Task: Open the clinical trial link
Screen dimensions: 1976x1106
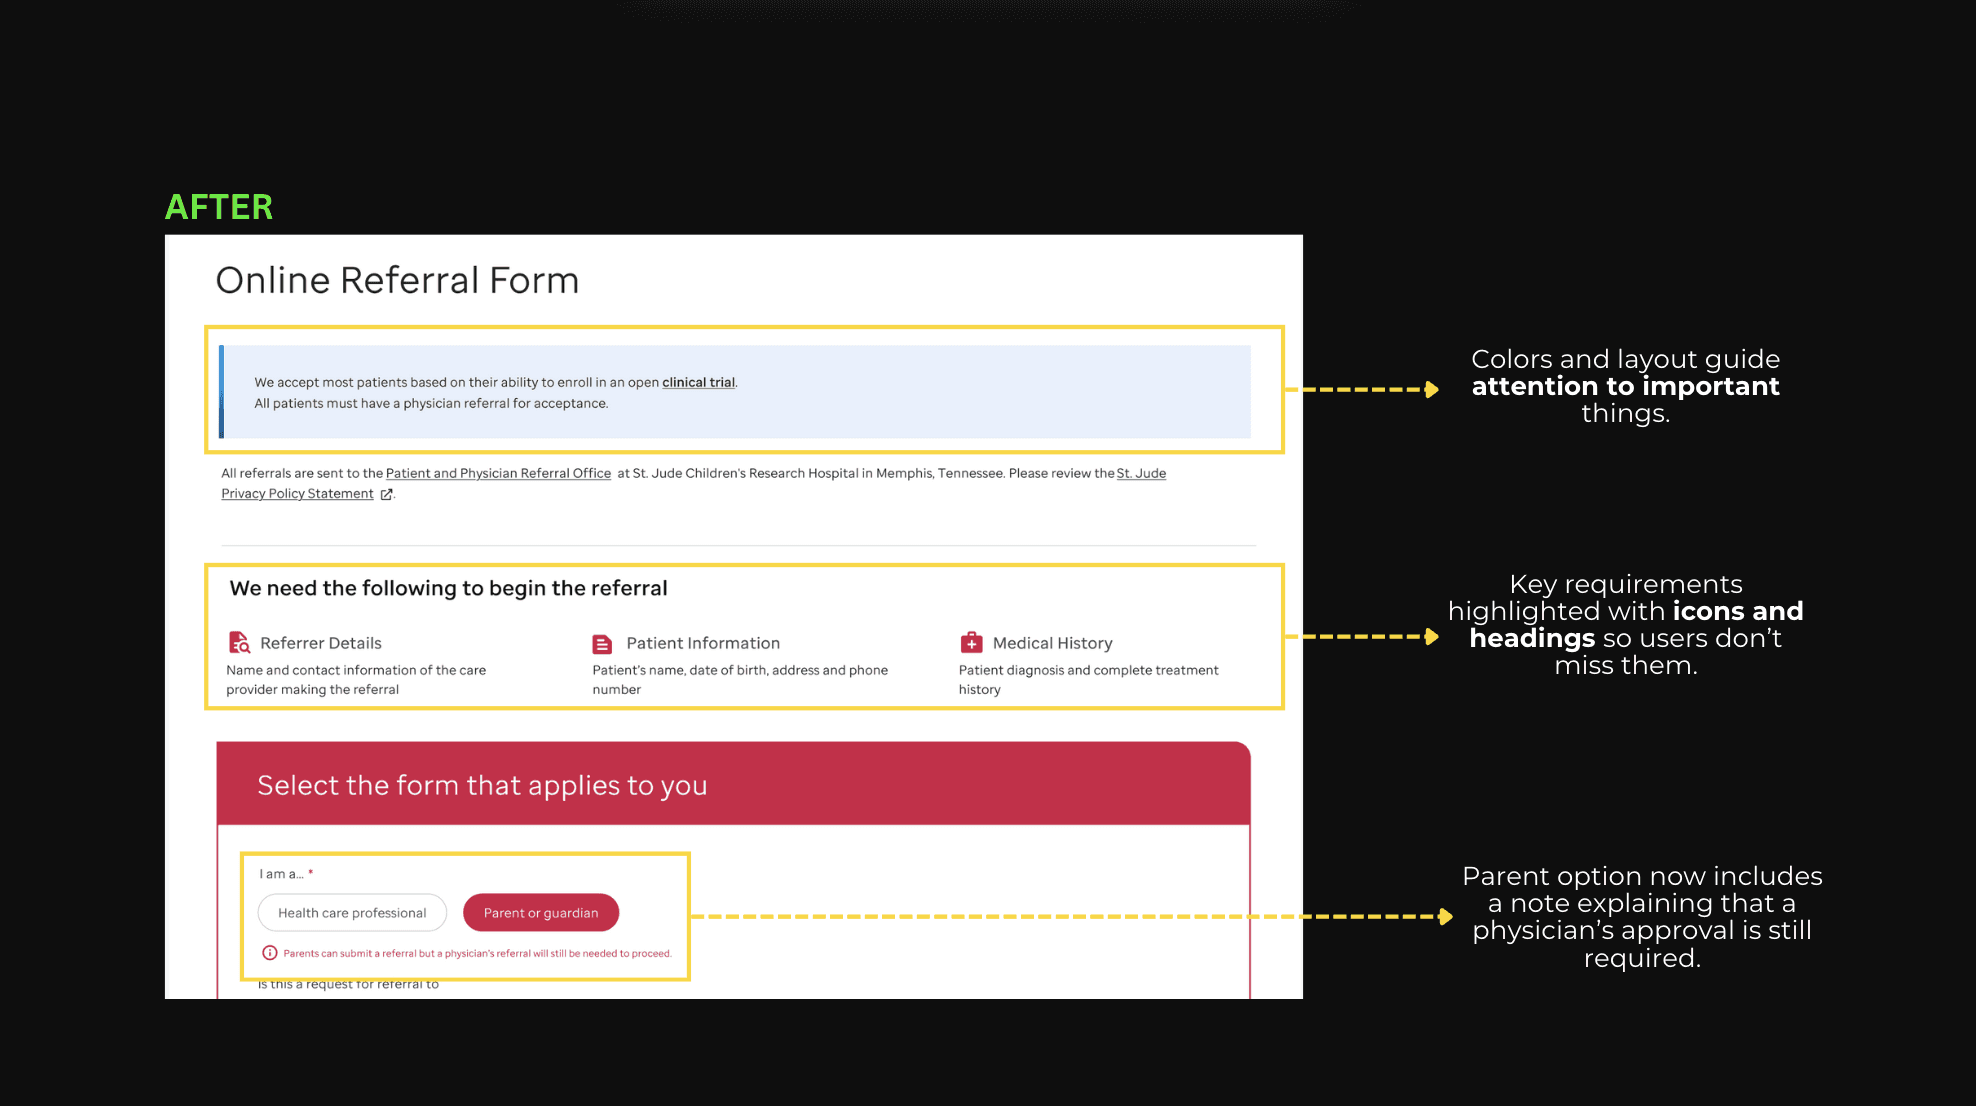Action: pos(698,382)
